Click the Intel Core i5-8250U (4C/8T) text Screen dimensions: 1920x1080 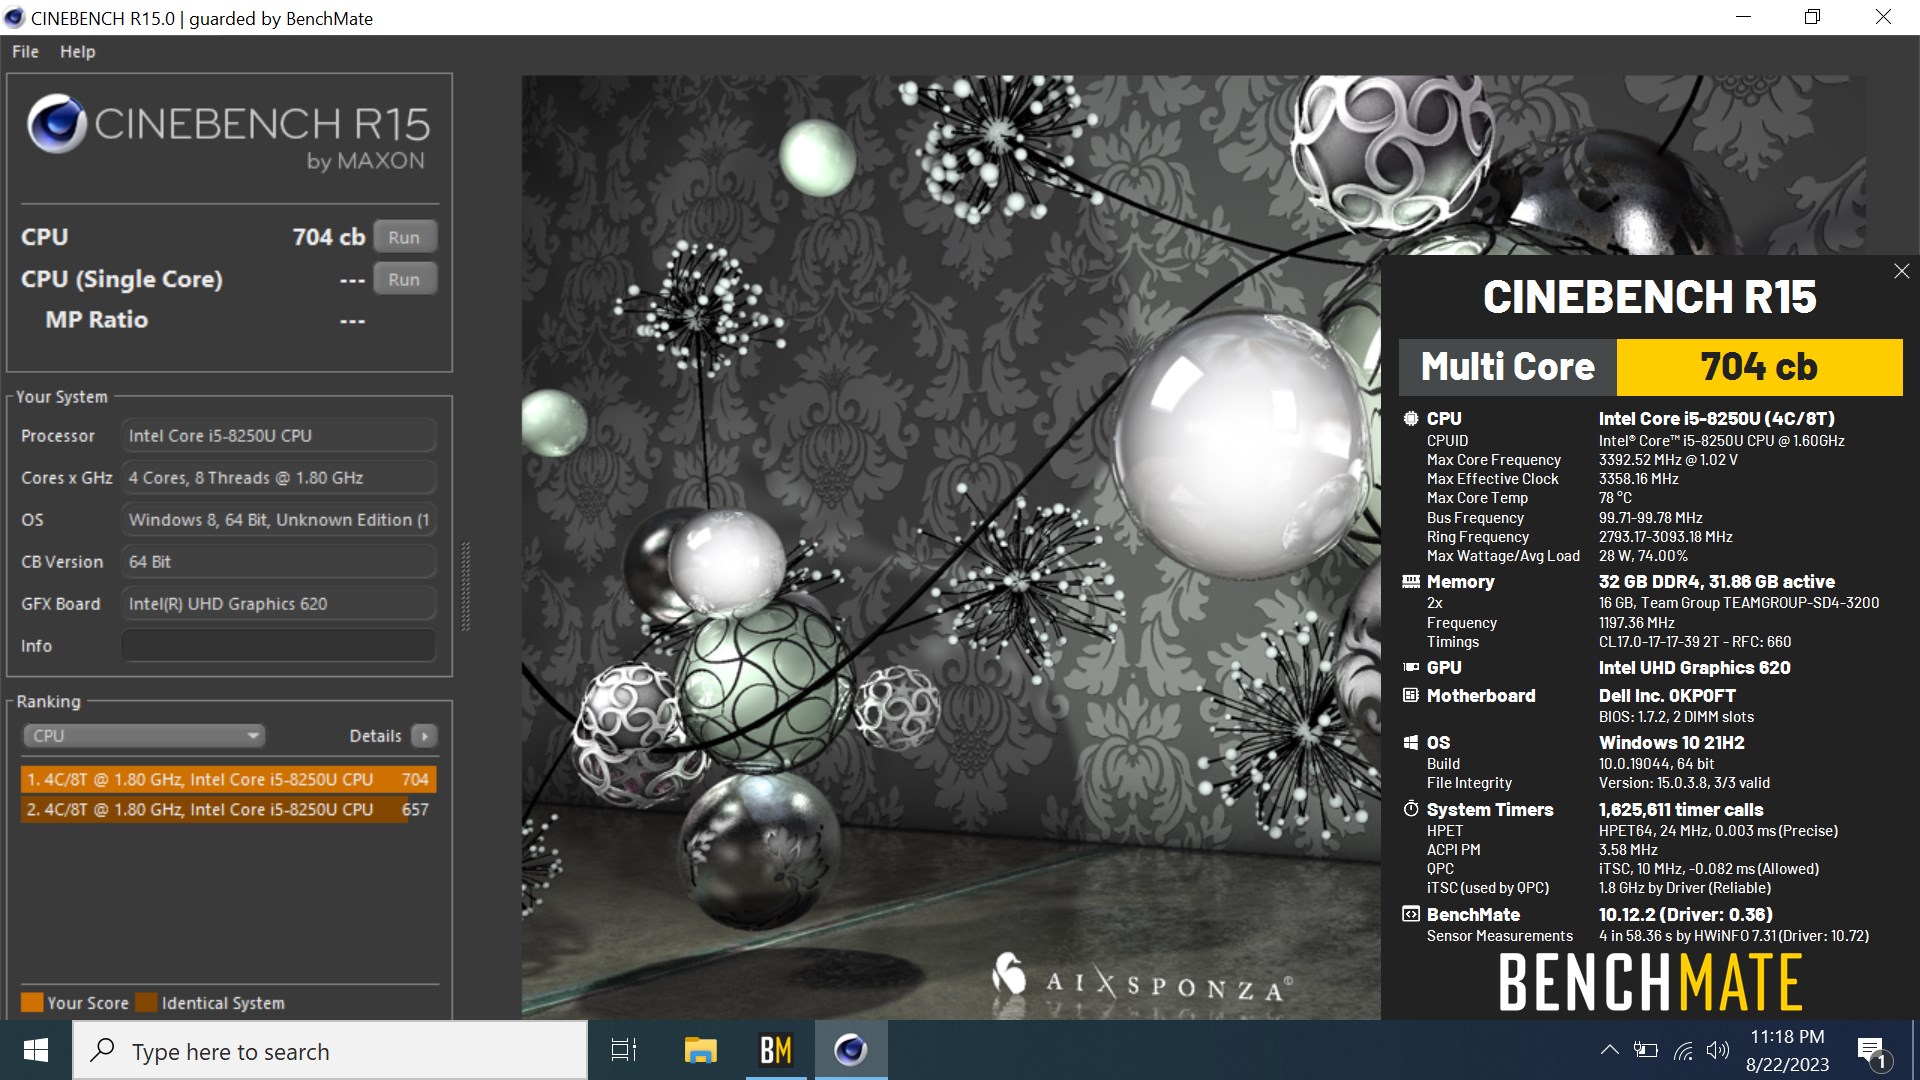click(1716, 419)
